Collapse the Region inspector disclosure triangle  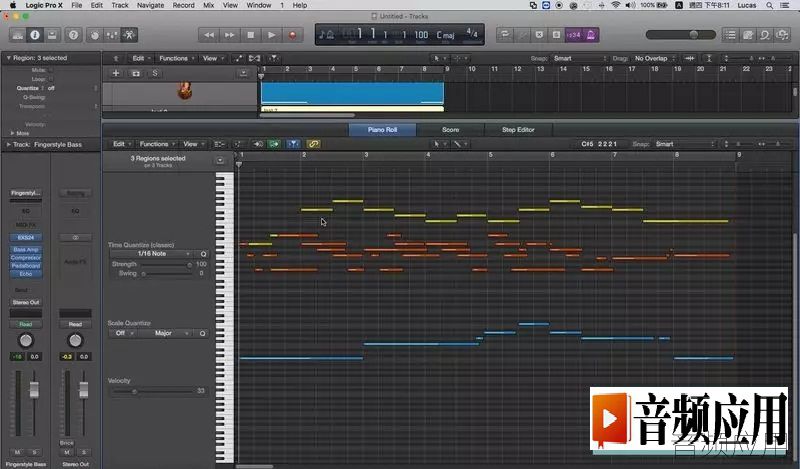pos(9,58)
